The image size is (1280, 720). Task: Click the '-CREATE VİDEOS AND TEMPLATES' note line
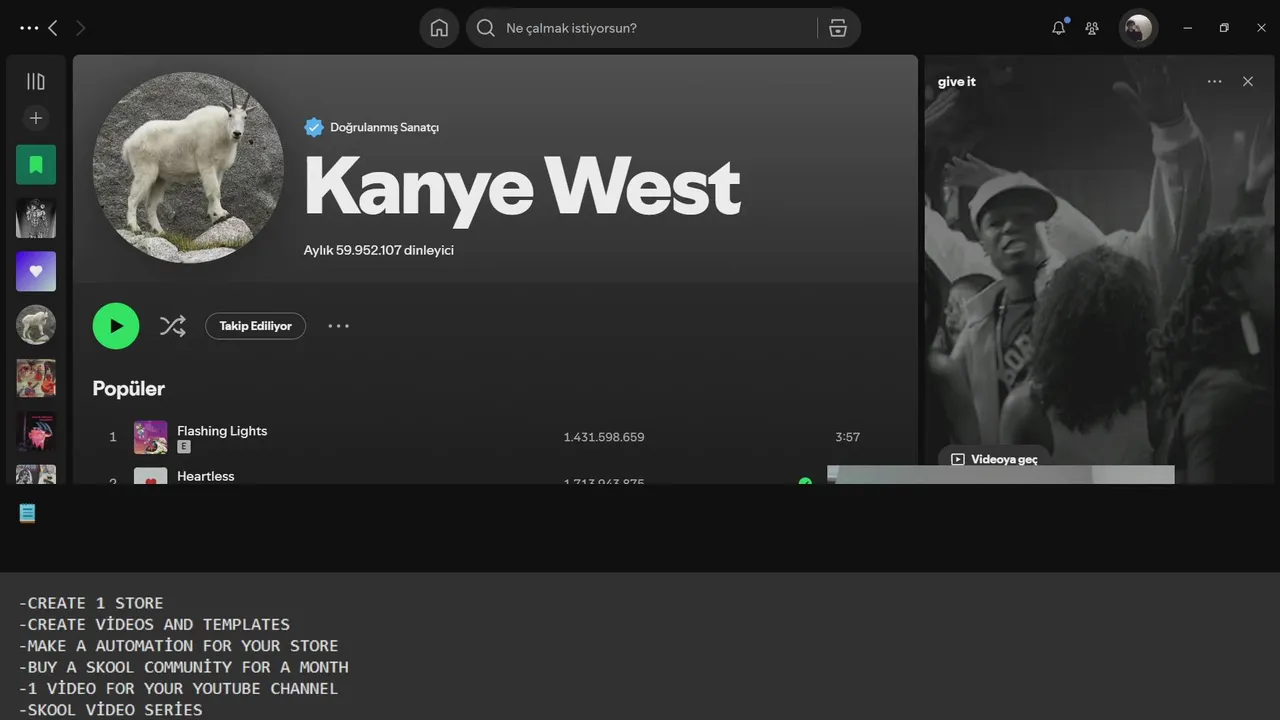tap(154, 624)
